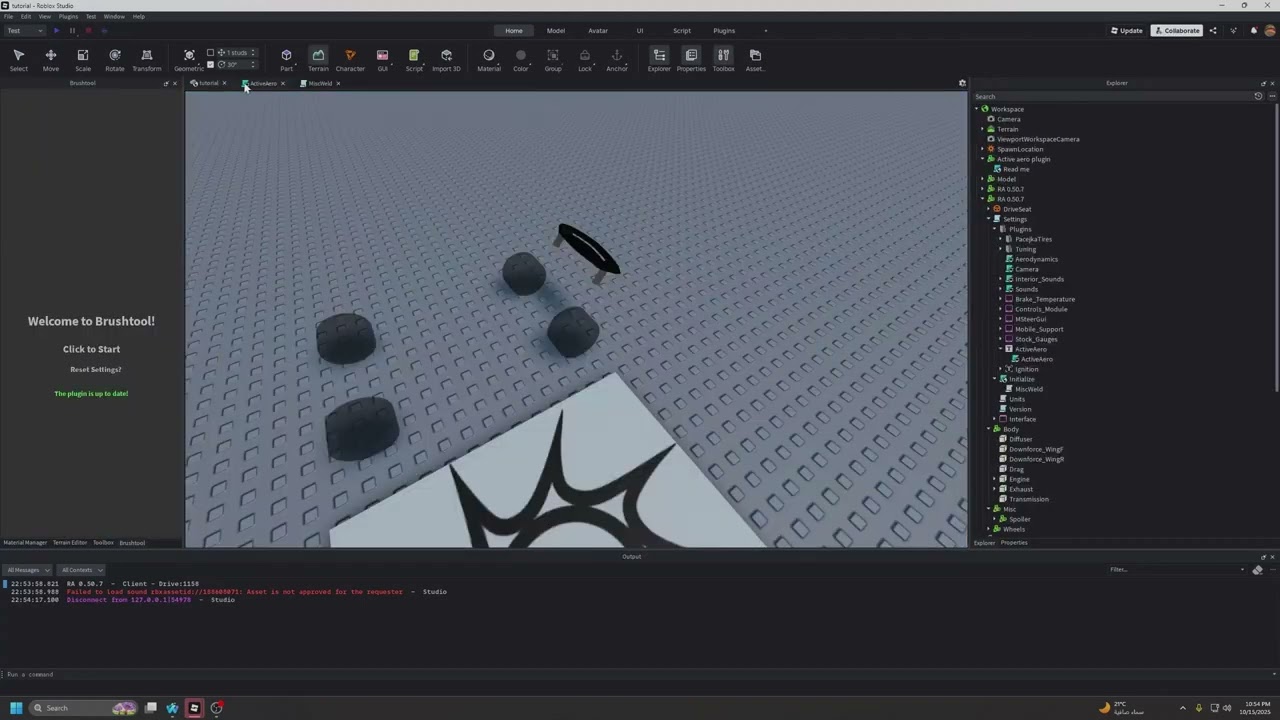
Task: Open Explorer filter history icon
Action: point(1258,96)
